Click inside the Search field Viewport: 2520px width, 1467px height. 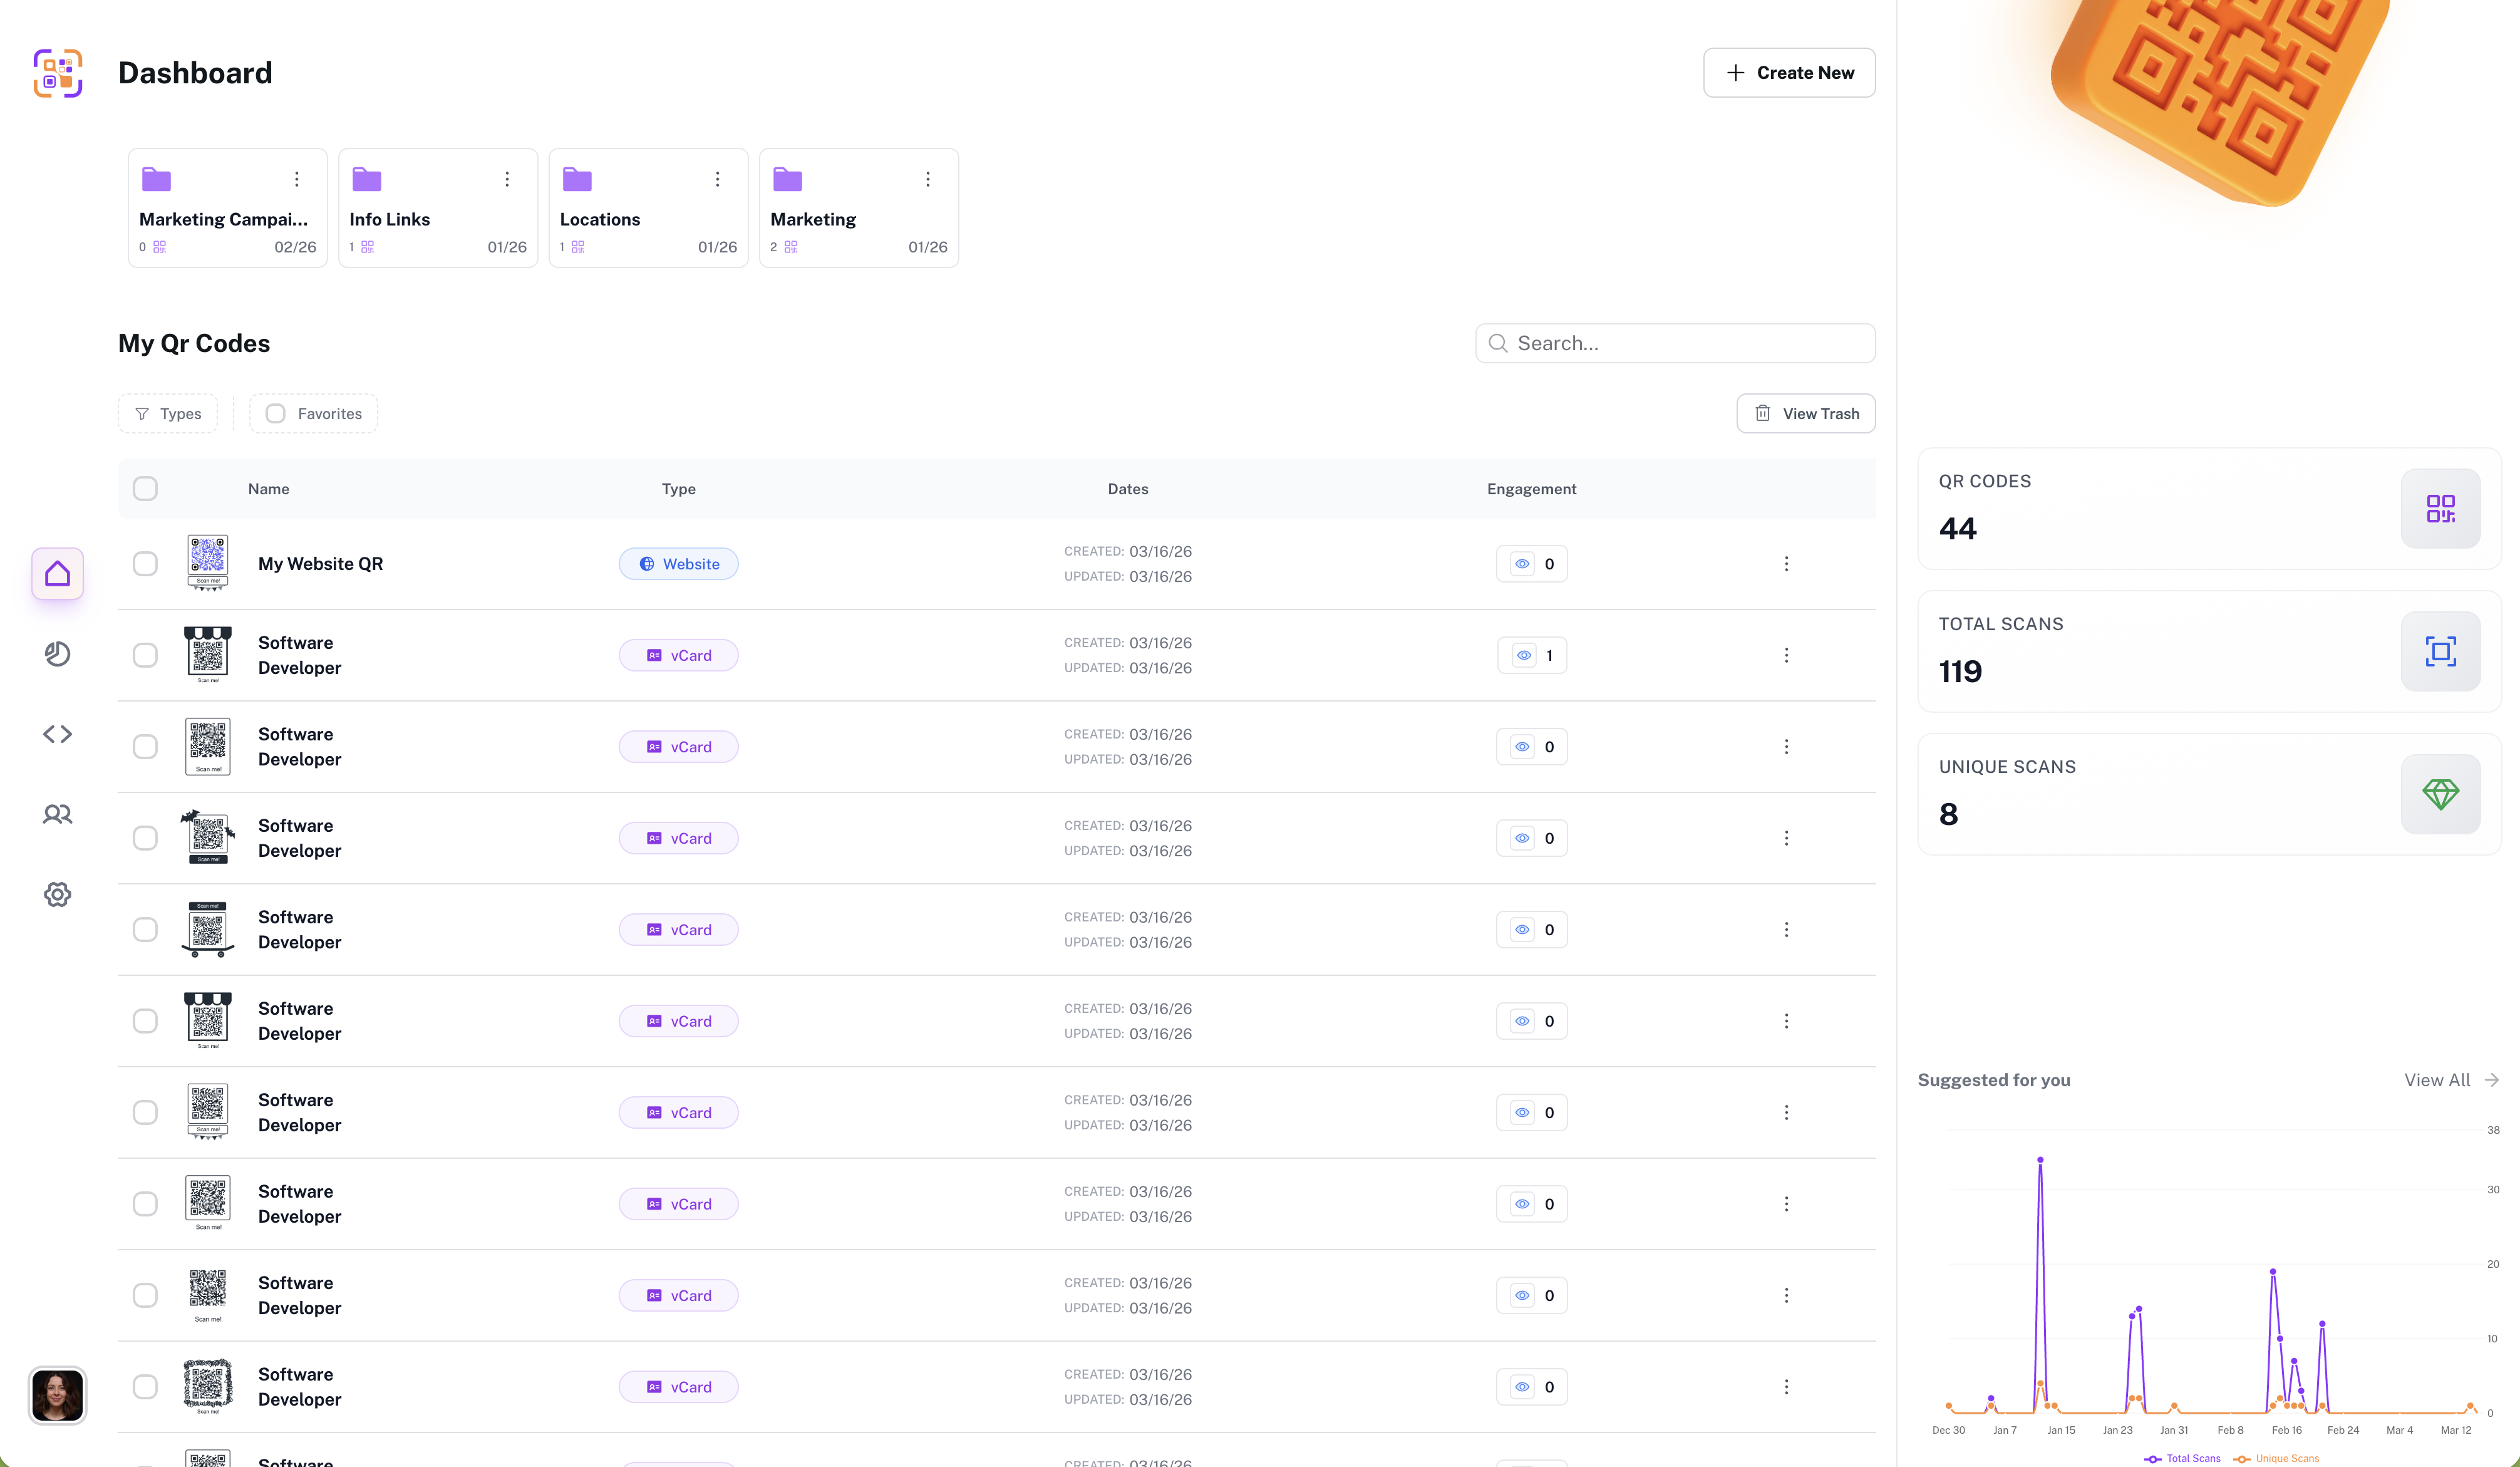(1674, 343)
